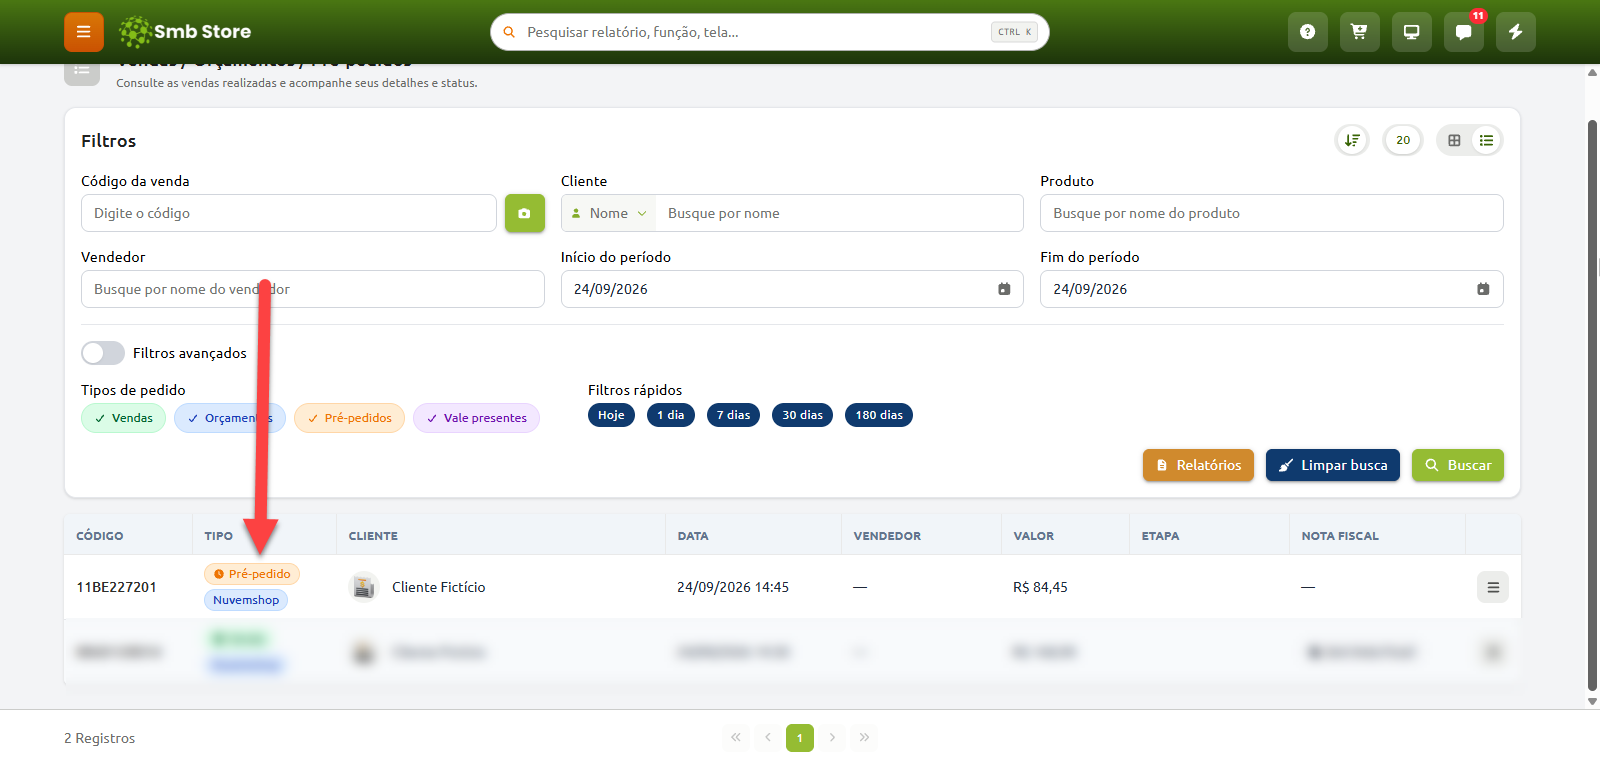Click the green Buscar button

(1458, 465)
